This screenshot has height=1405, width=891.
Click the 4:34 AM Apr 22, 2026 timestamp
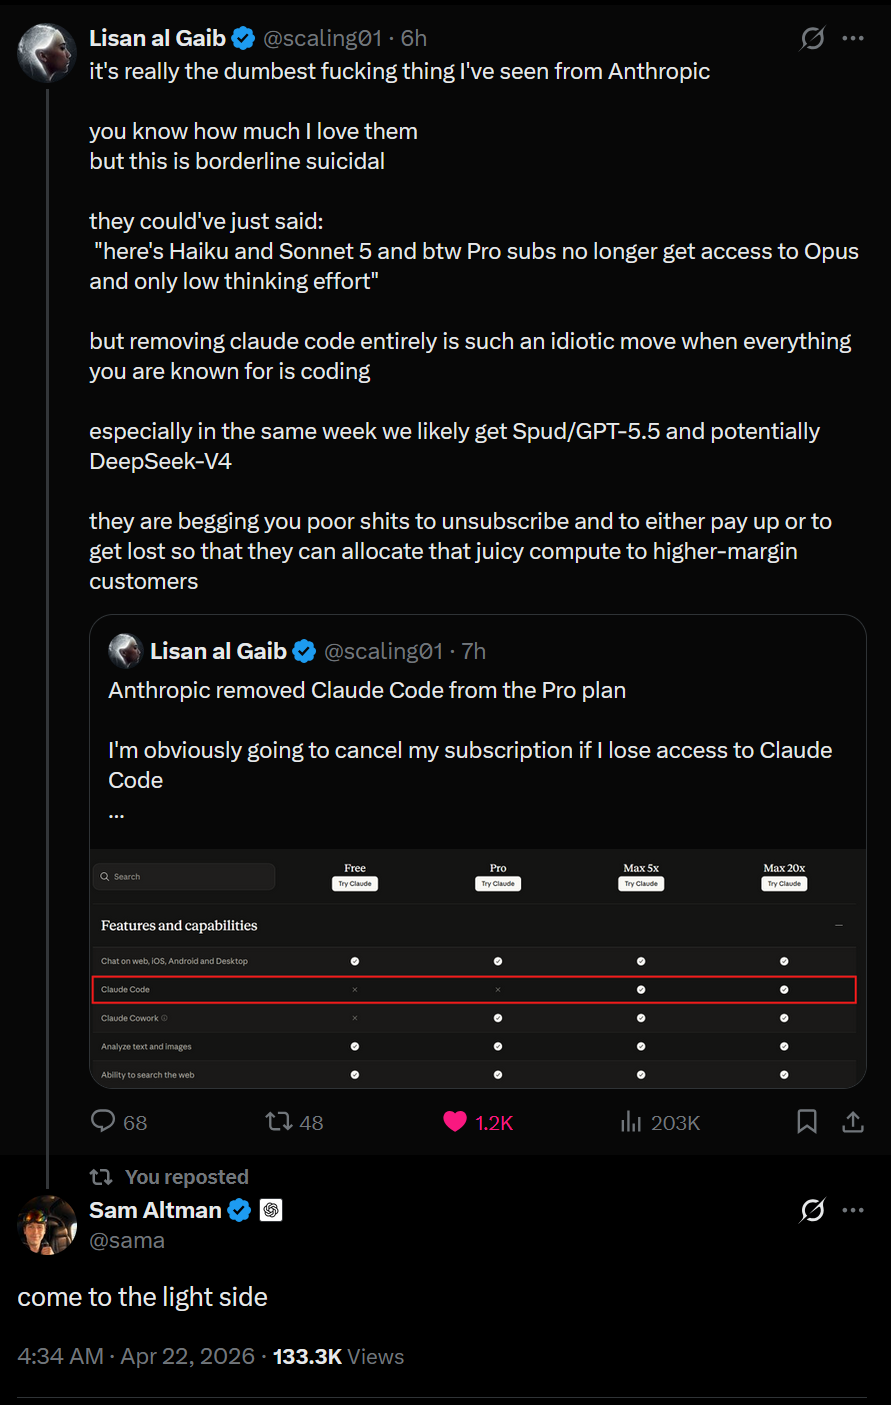pos(136,1357)
